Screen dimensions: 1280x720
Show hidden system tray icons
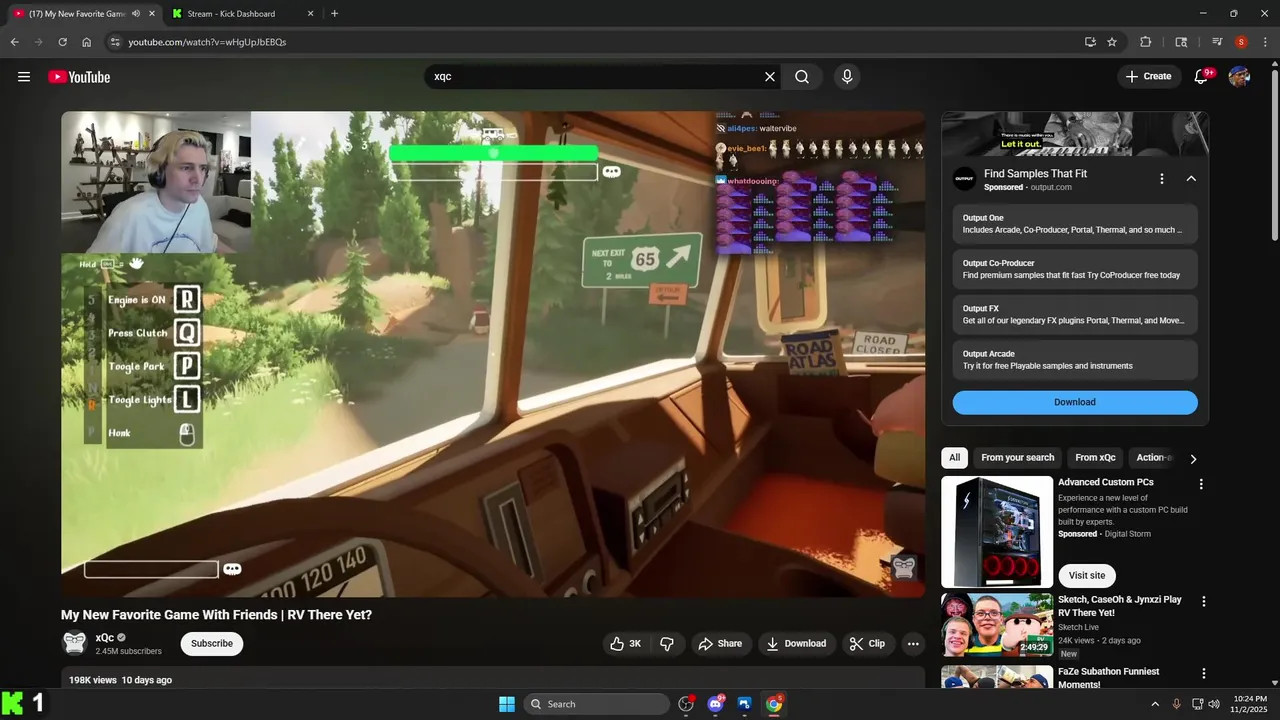(1155, 704)
